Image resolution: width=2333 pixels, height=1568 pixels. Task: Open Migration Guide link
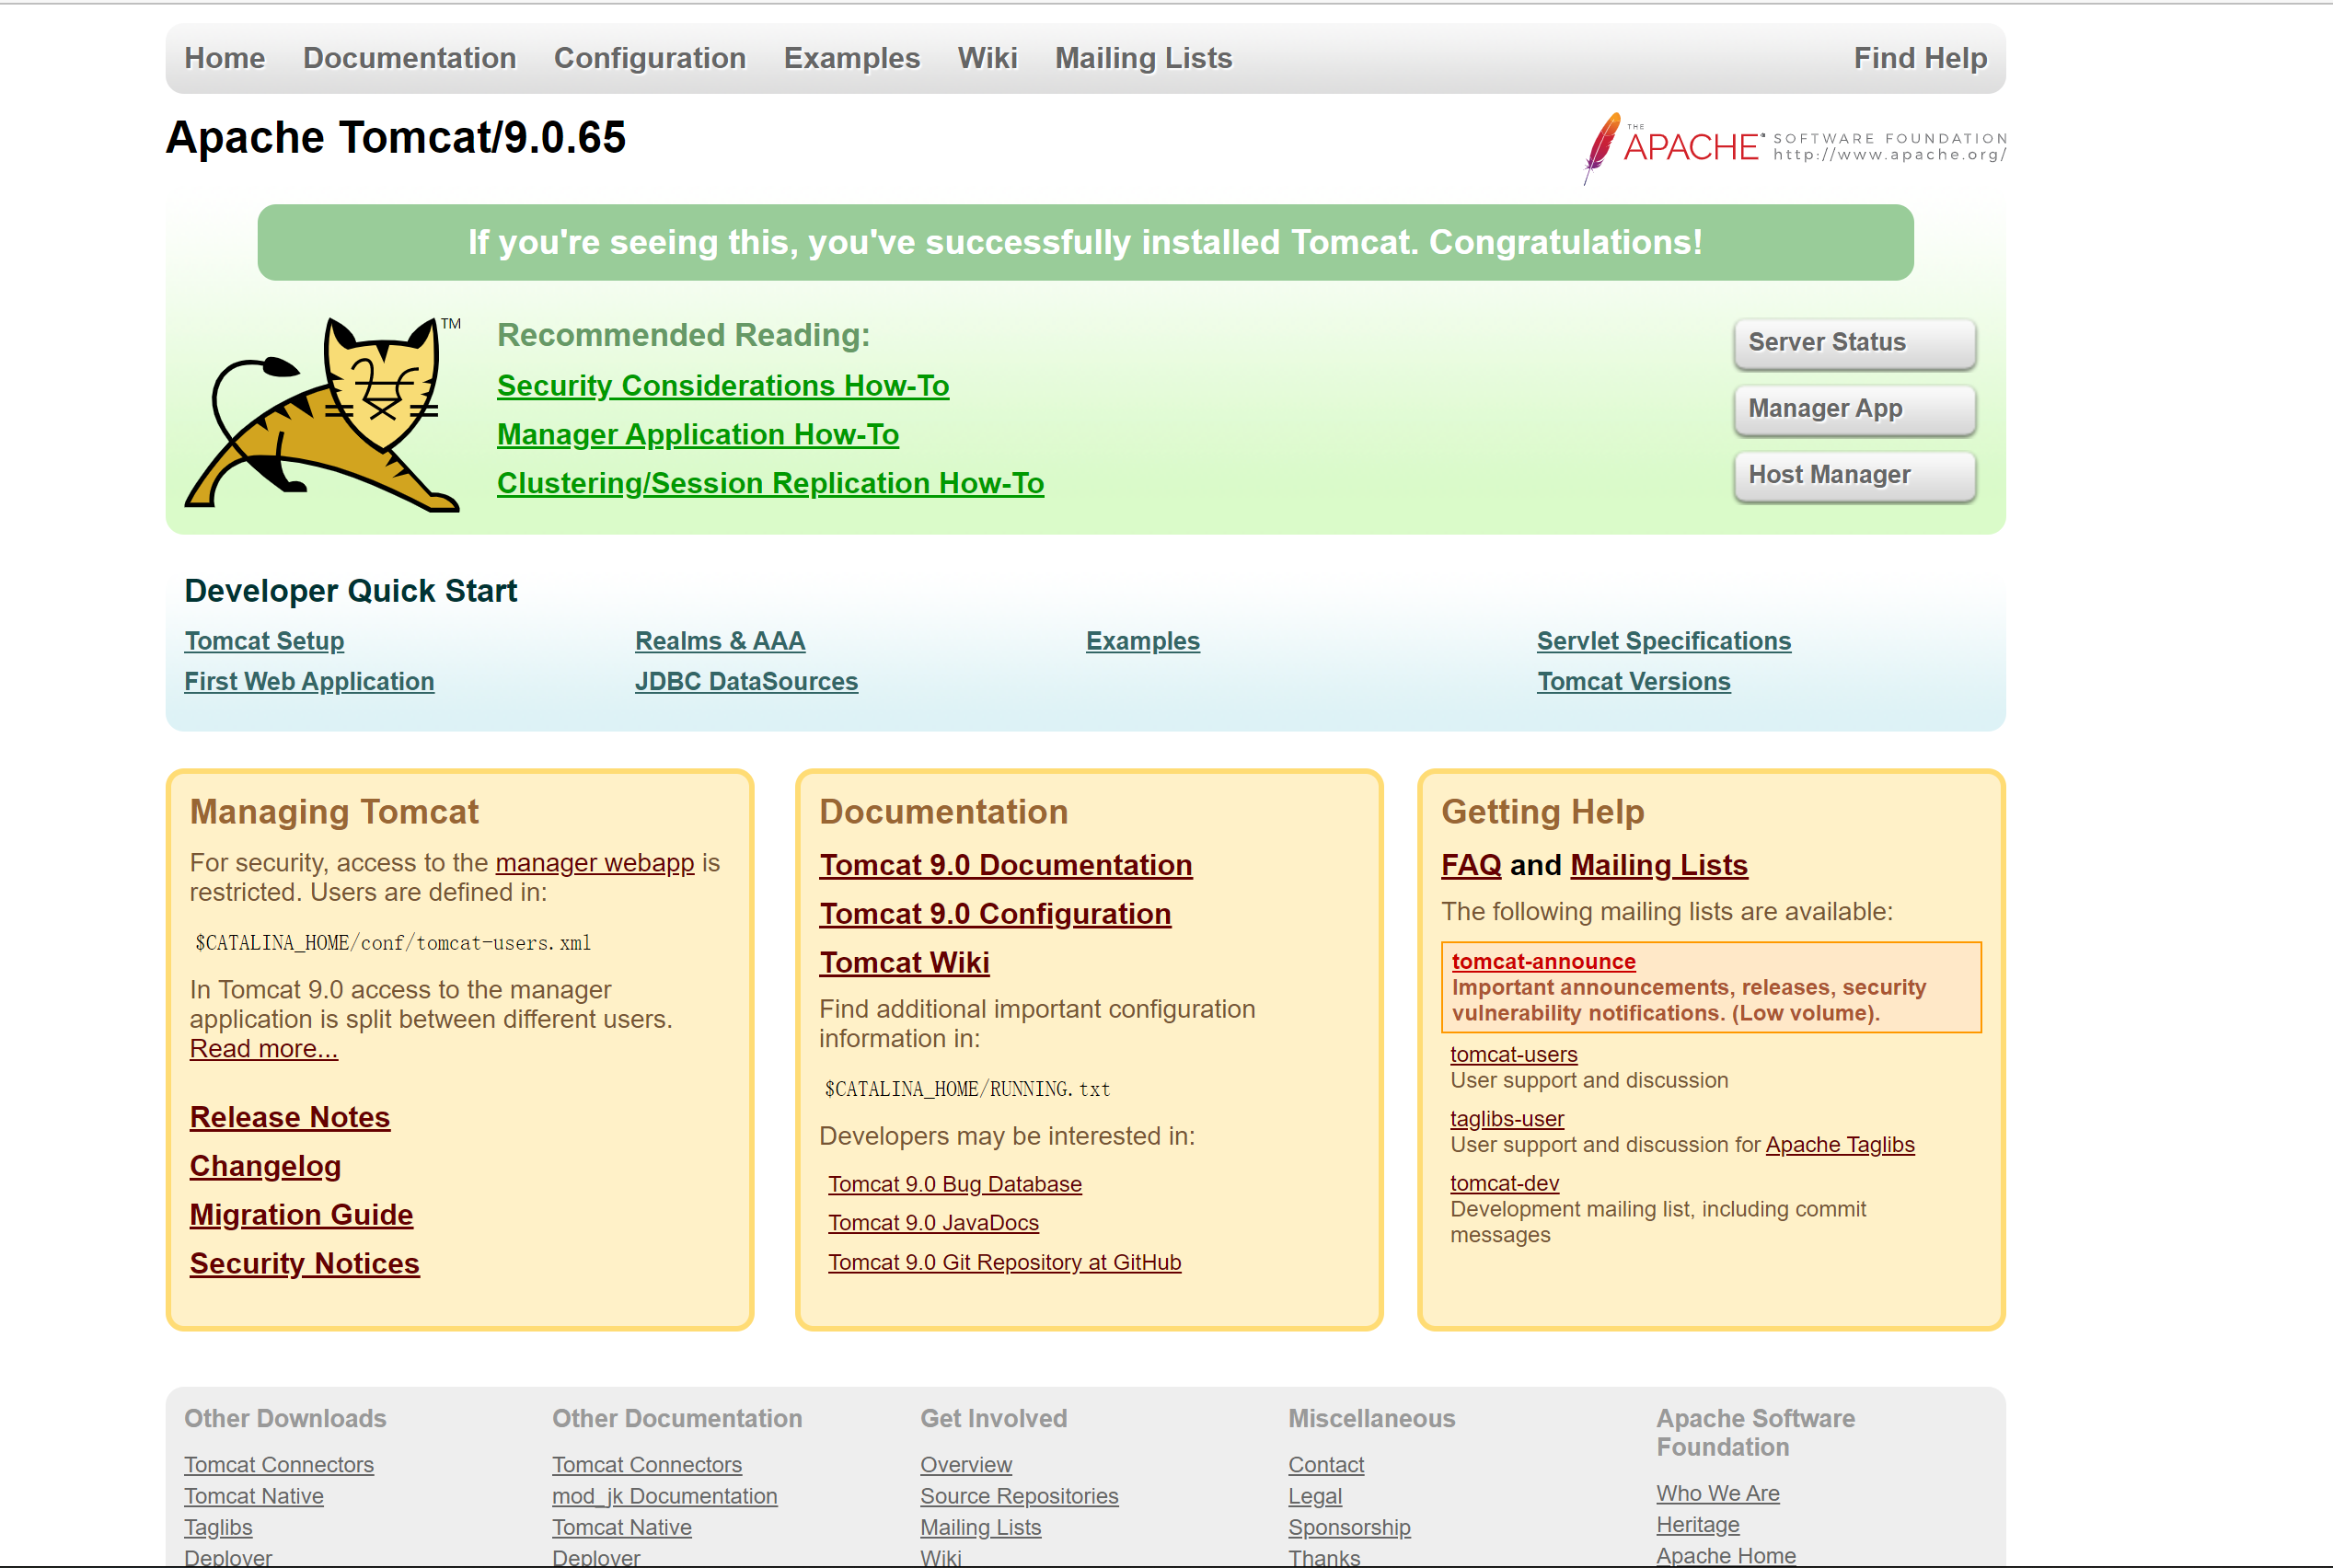click(x=301, y=1214)
